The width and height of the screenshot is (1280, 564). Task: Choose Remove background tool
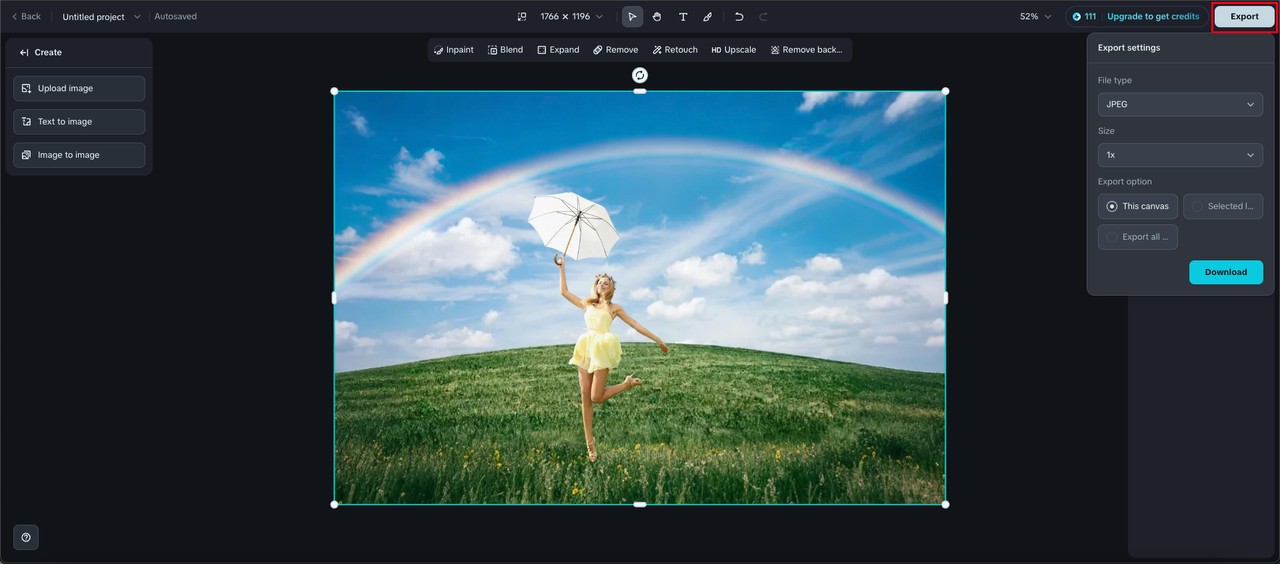pos(806,50)
